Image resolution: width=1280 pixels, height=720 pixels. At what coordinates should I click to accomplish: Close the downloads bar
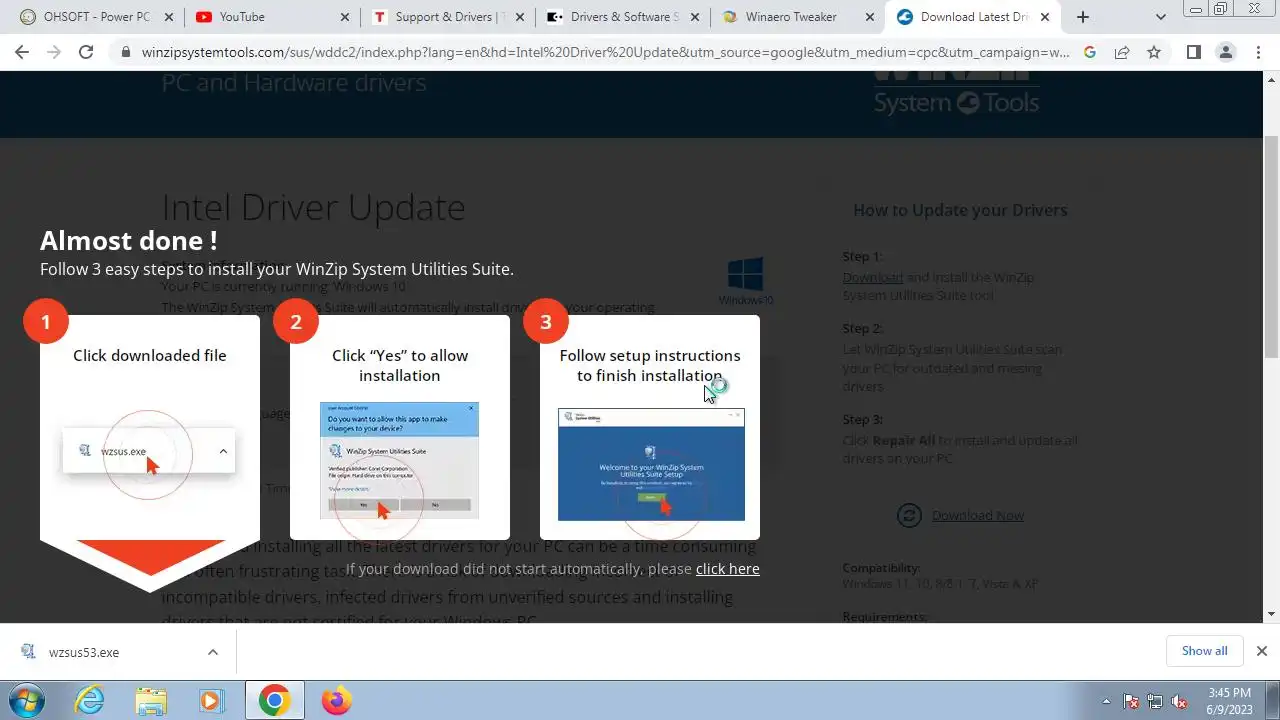click(1262, 651)
